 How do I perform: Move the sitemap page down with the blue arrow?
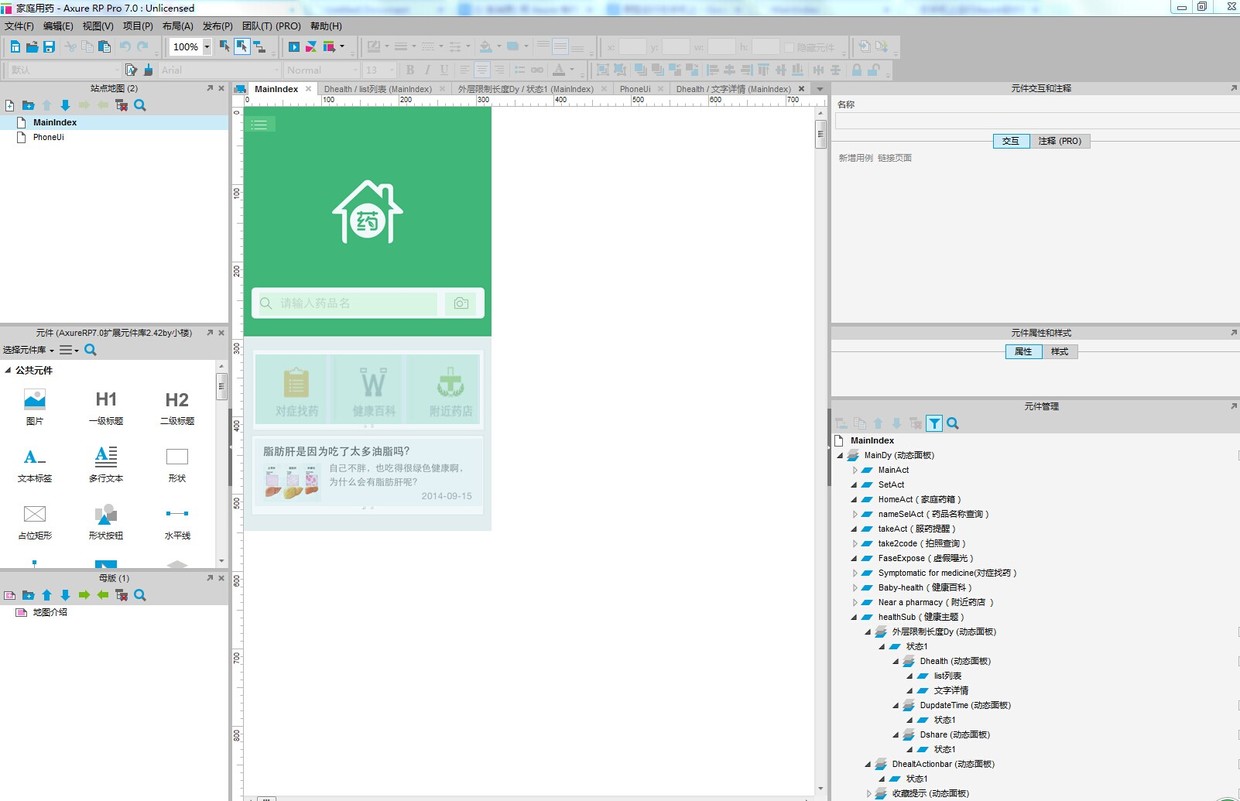pos(65,105)
